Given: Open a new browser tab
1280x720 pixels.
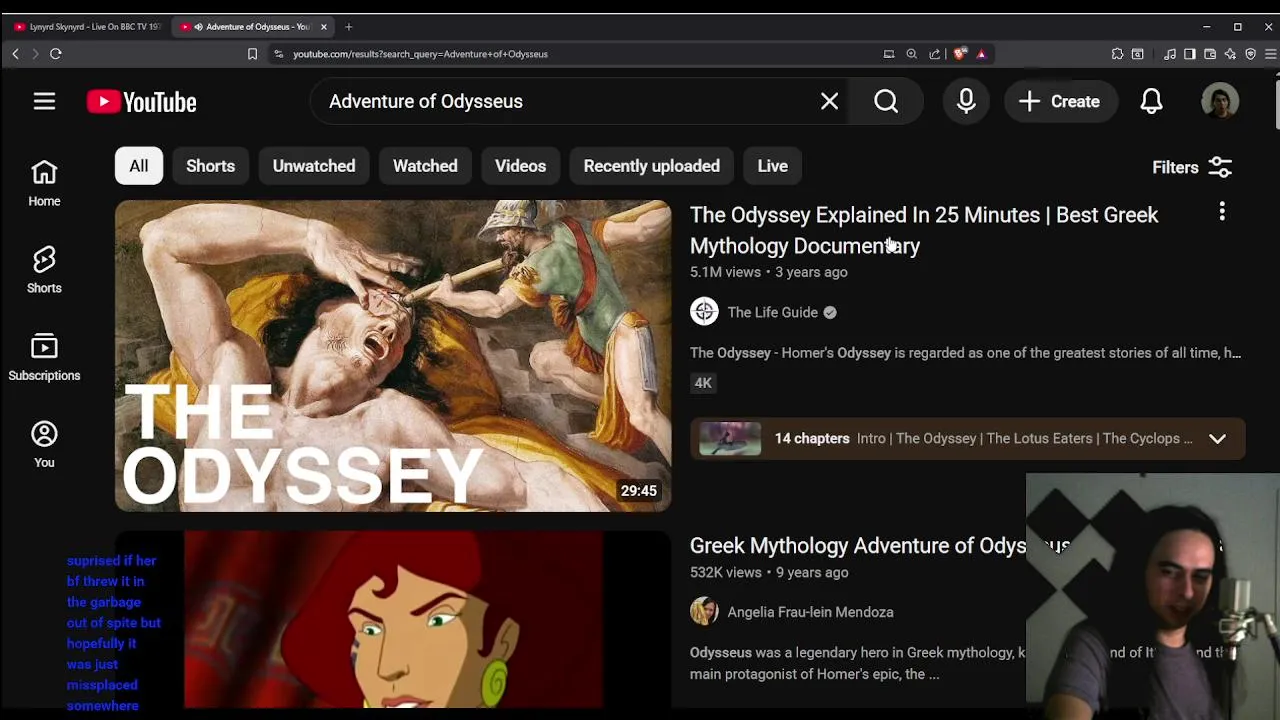Looking at the screenshot, I should (348, 27).
